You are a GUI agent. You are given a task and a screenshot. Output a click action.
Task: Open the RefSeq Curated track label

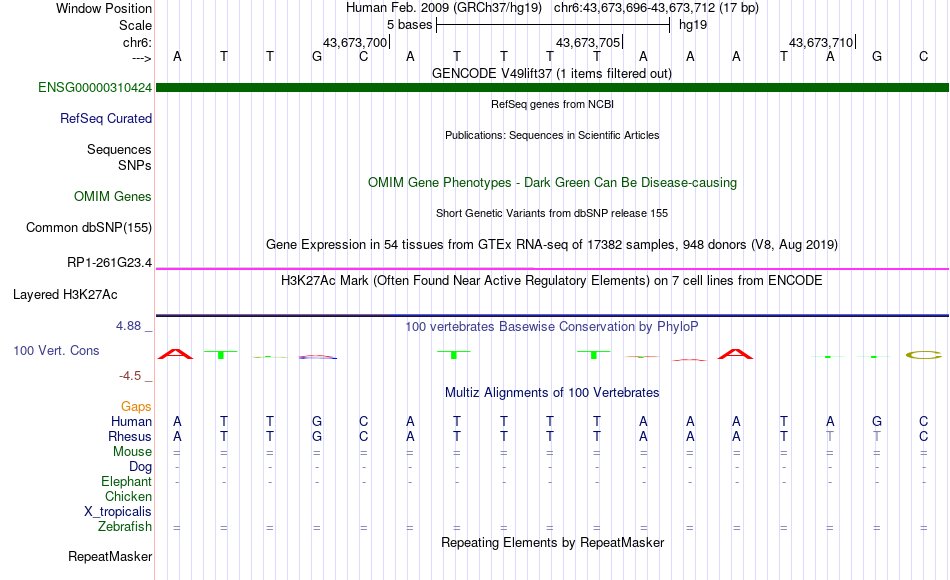[106, 118]
